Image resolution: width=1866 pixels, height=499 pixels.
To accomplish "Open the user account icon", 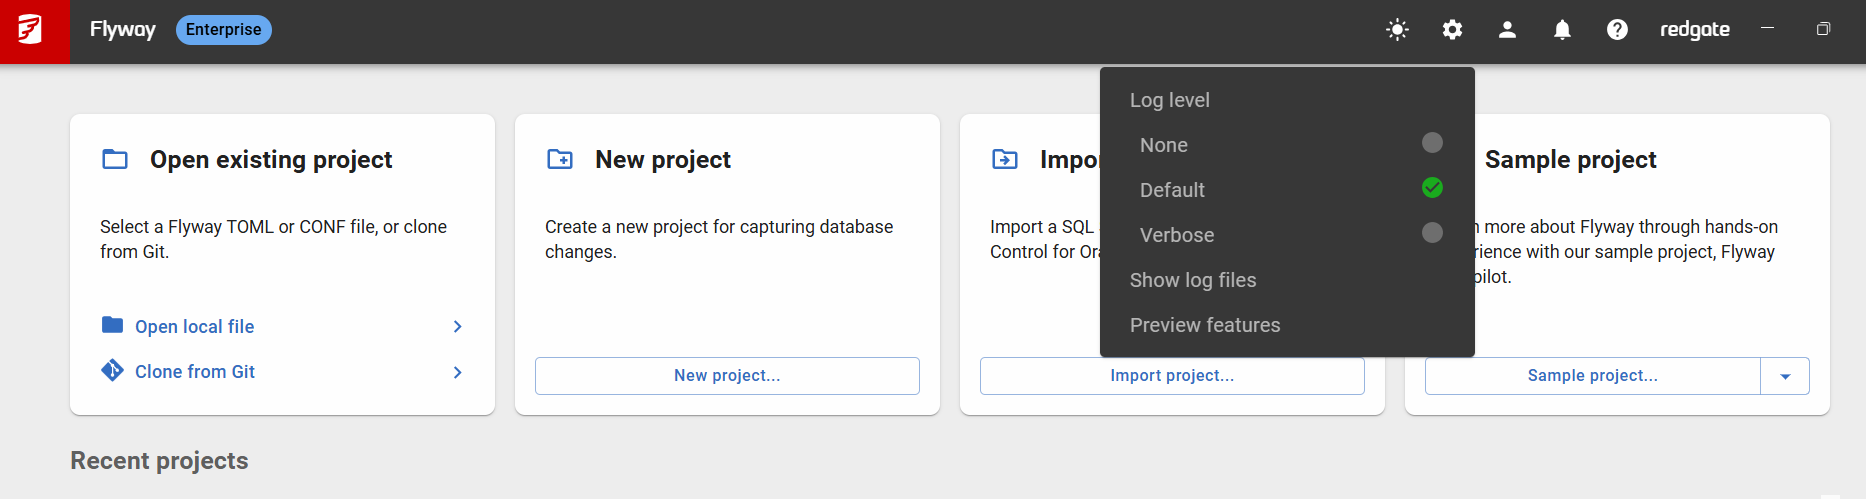I will [1507, 30].
